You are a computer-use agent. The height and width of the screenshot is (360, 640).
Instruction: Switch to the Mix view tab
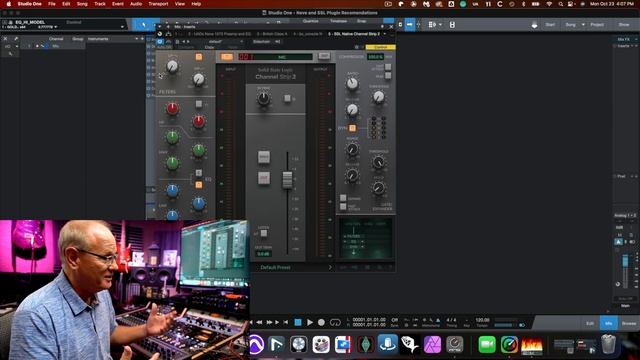point(609,323)
